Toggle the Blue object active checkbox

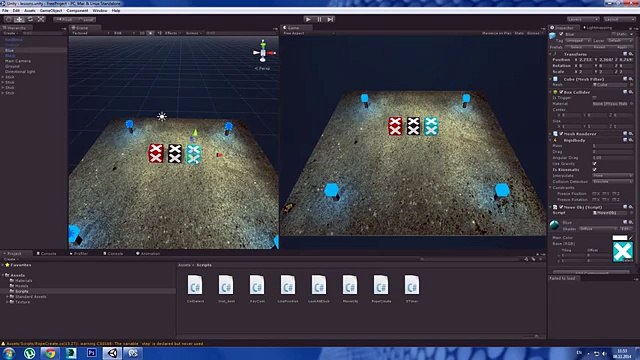coord(561,34)
